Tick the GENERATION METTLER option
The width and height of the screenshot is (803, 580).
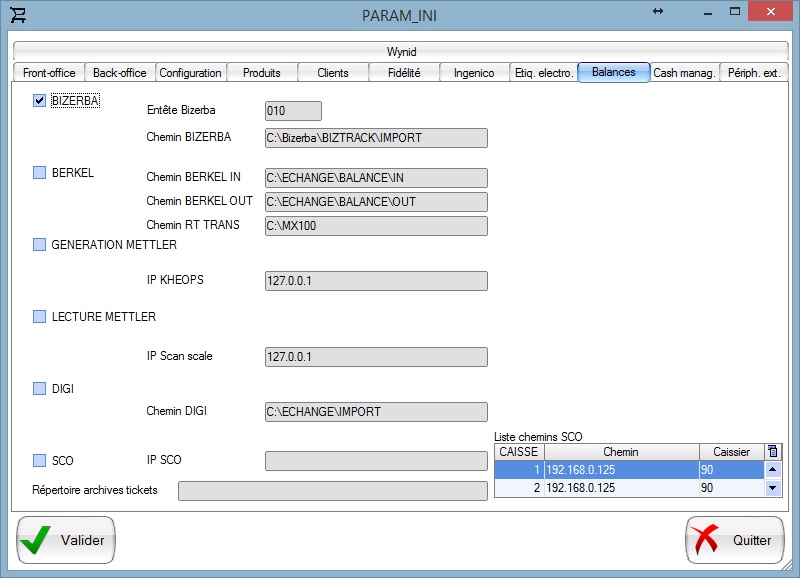tap(40, 245)
